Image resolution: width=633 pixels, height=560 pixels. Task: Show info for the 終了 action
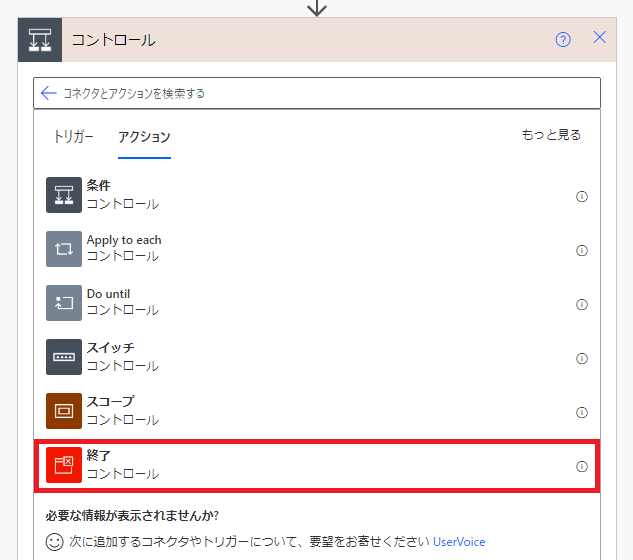[x=582, y=467]
